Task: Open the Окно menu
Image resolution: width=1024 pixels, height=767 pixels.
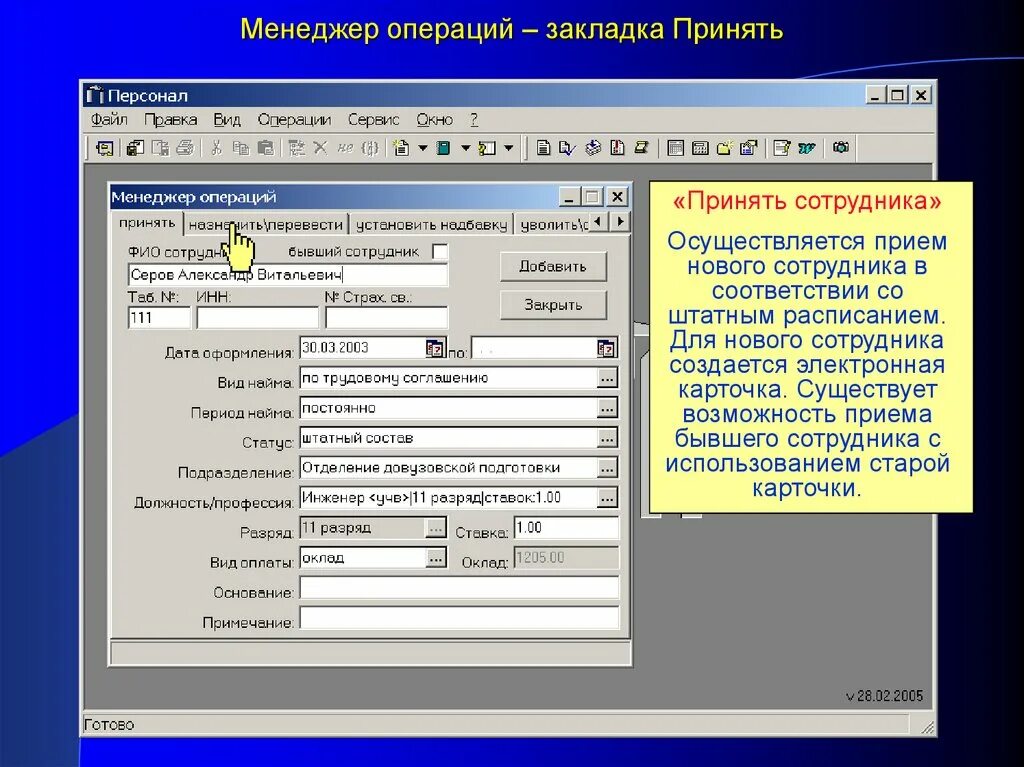Action: pyautogui.click(x=434, y=120)
